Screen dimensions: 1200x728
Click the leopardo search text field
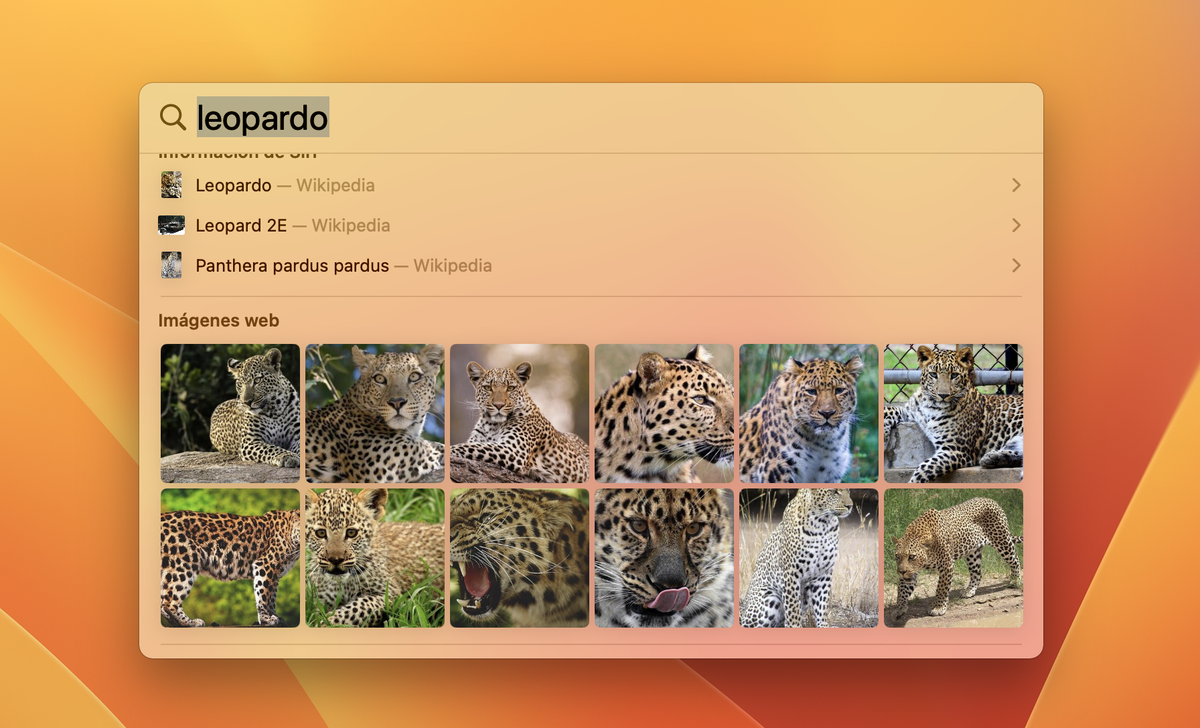600,118
